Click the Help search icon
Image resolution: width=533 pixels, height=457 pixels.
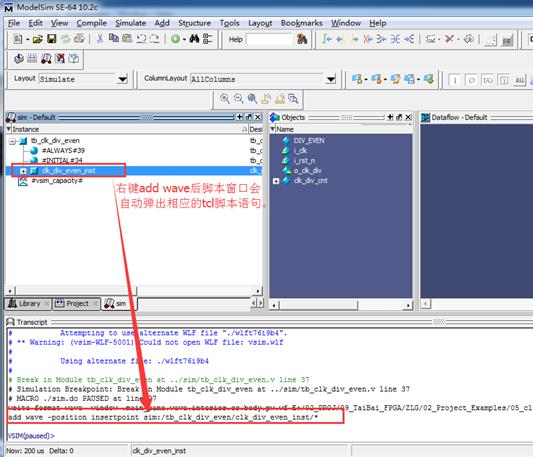tap(302, 39)
